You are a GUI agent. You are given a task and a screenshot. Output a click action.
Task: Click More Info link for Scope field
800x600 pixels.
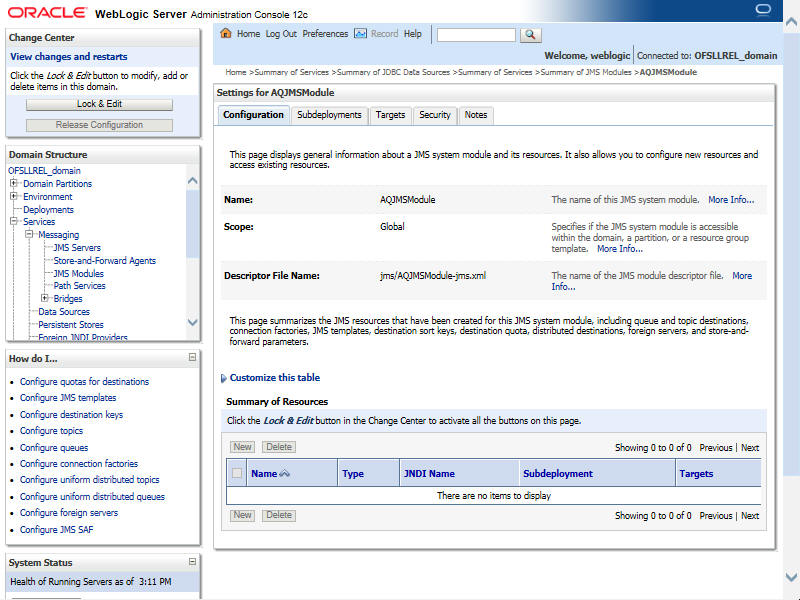(620, 249)
